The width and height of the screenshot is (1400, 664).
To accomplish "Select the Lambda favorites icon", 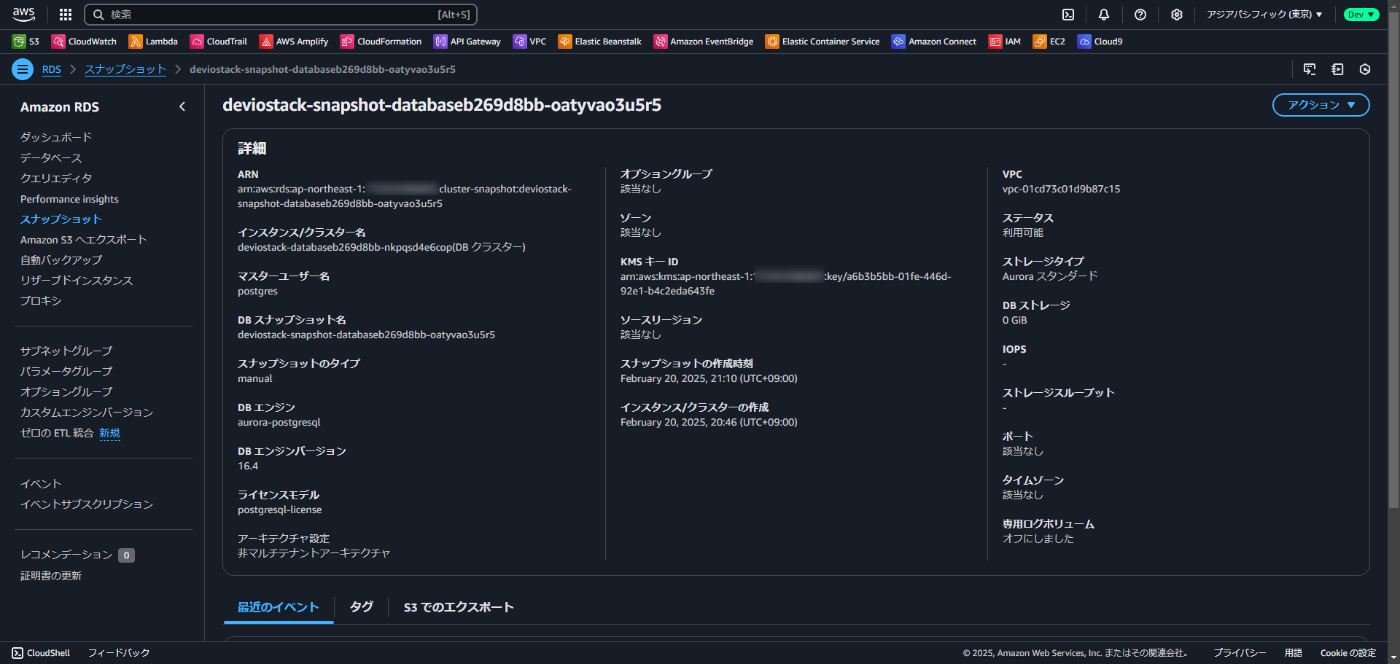I will point(153,41).
